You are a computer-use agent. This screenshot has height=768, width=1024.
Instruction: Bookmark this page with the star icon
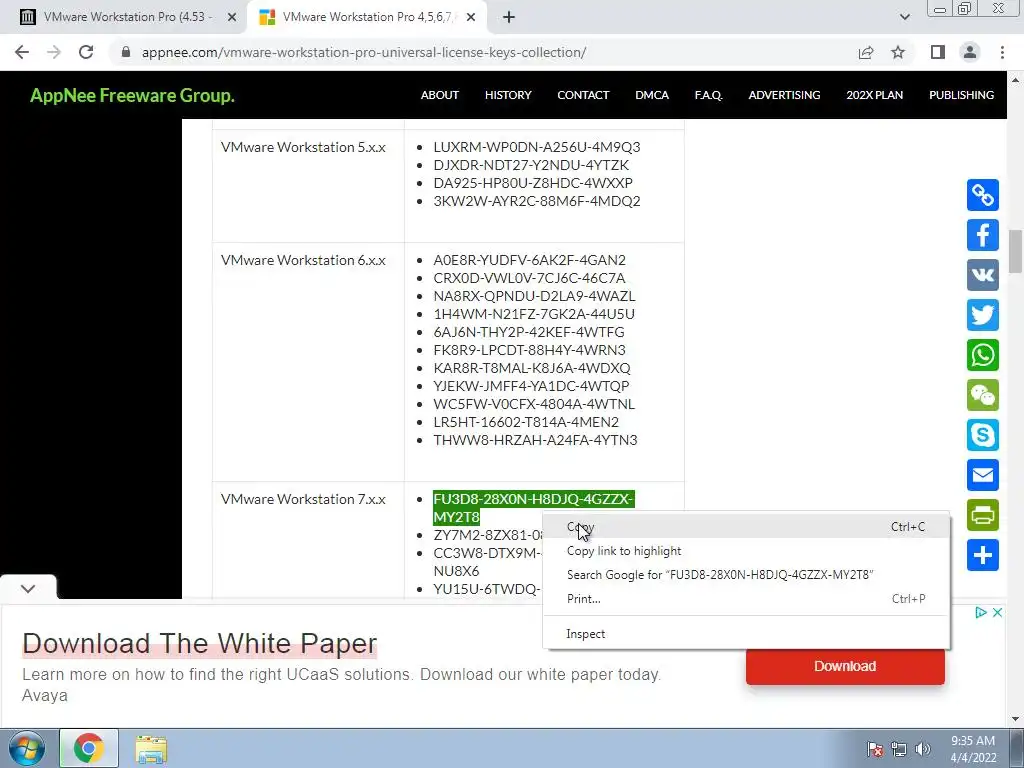898,52
